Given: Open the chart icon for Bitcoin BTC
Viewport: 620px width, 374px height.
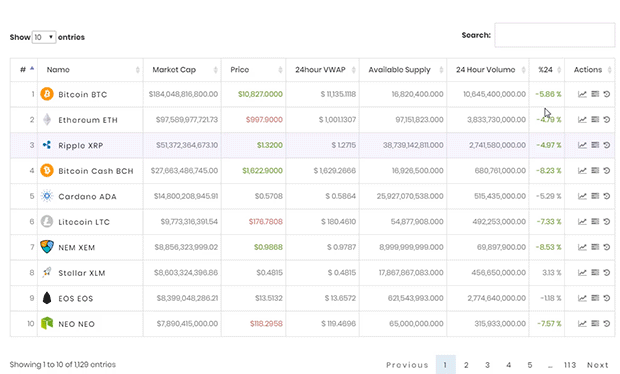Looking at the screenshot, I should click(582, 94).
